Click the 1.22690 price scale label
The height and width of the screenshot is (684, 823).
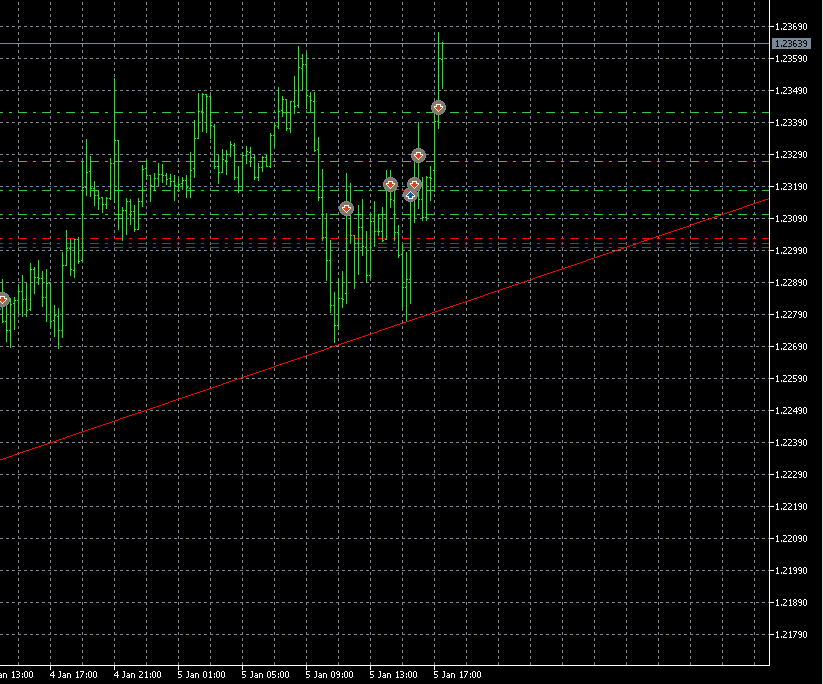791,347
